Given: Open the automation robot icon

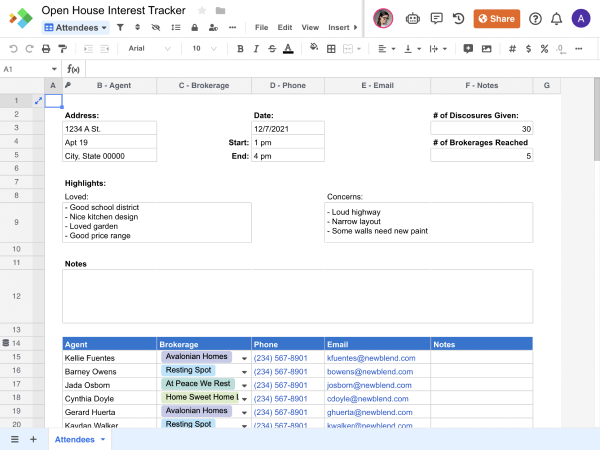Looking at the screenshot, I should pos(412,18).
